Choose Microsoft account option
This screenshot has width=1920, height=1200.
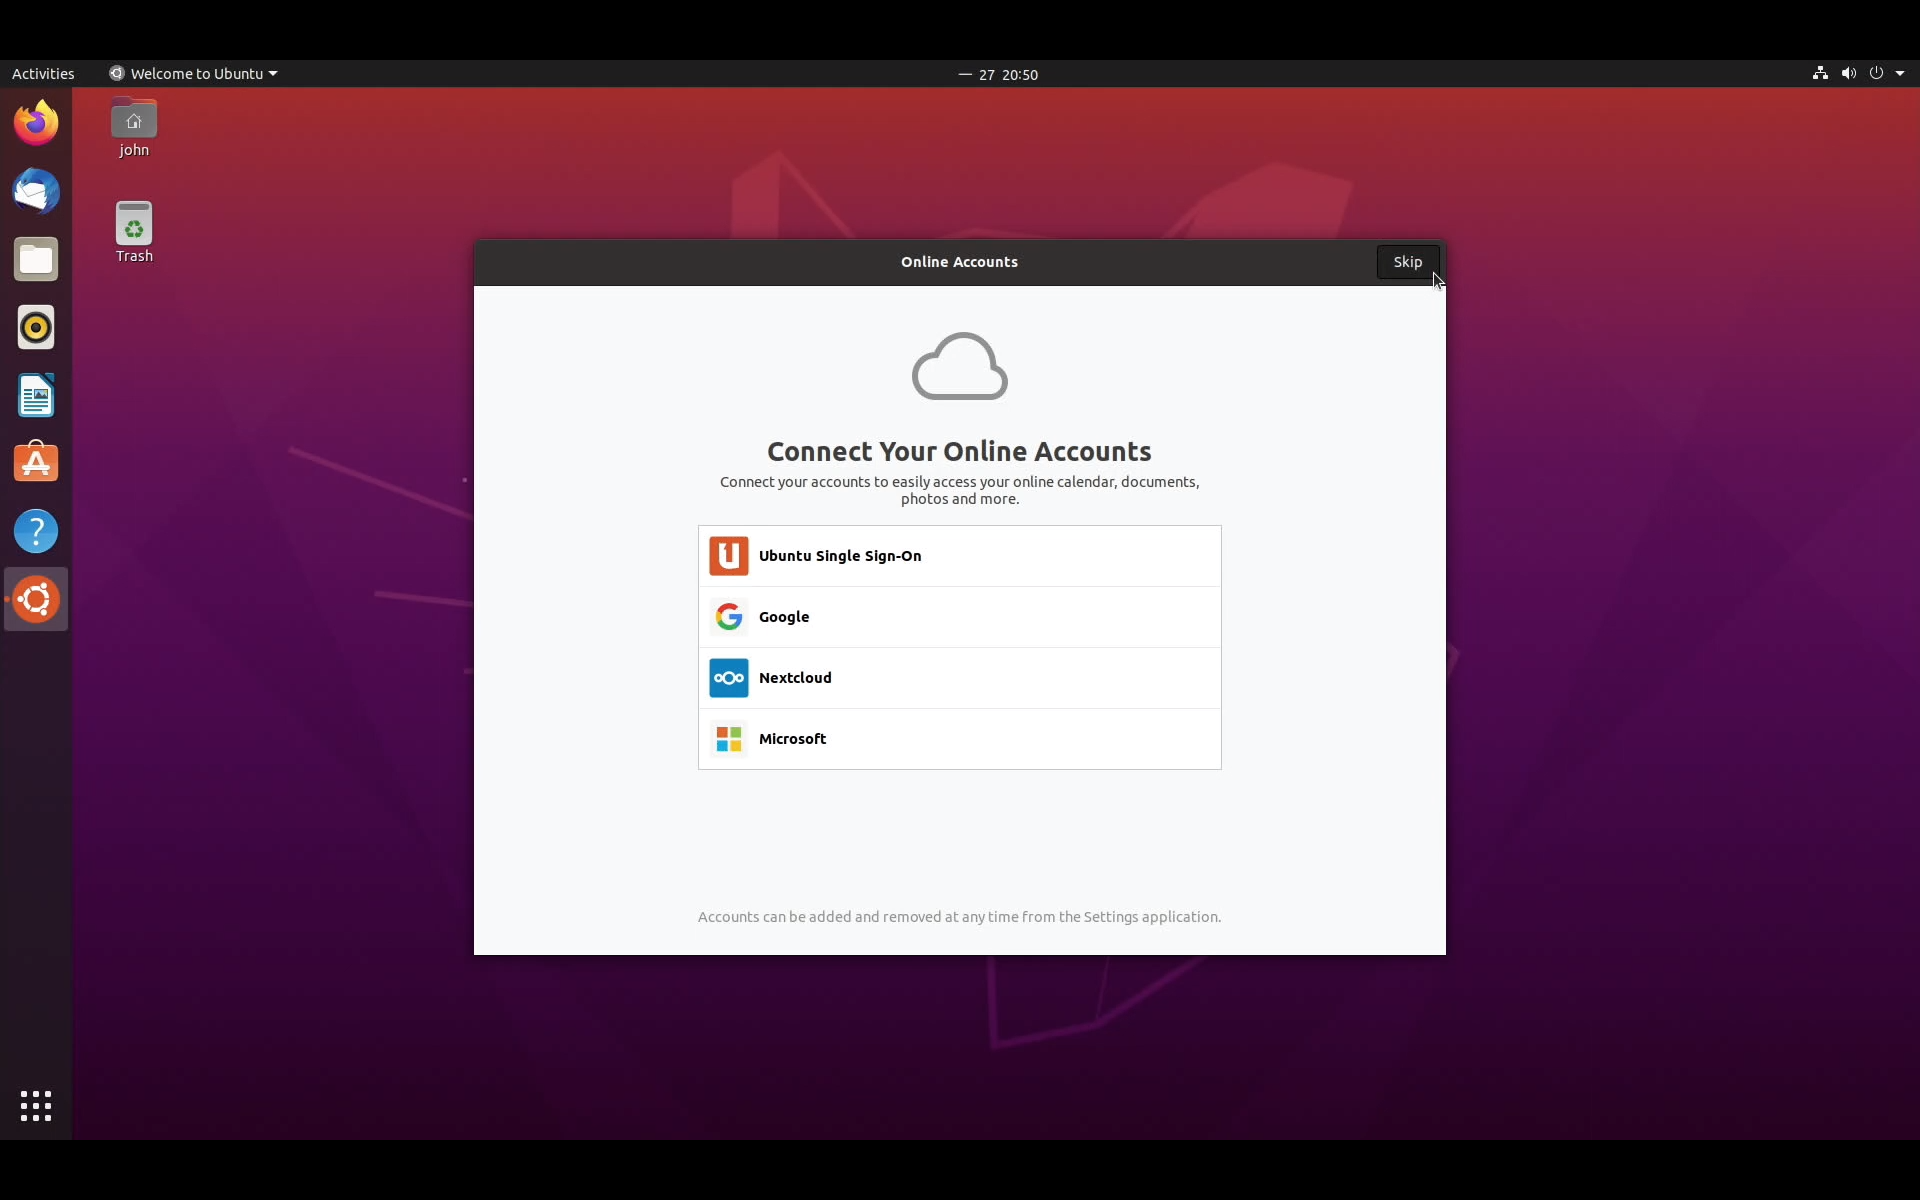click(x=960, y=739)
